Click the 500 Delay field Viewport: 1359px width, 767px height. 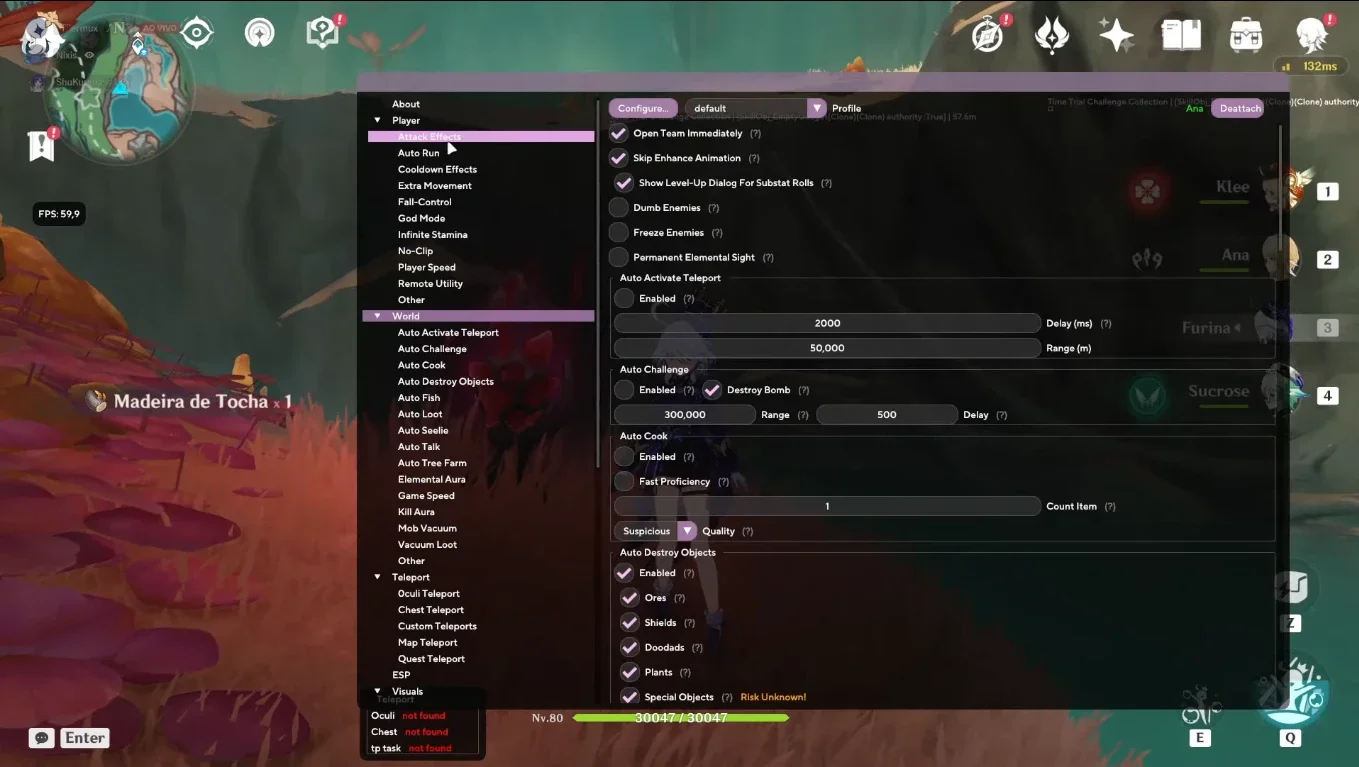pos(887,414)
